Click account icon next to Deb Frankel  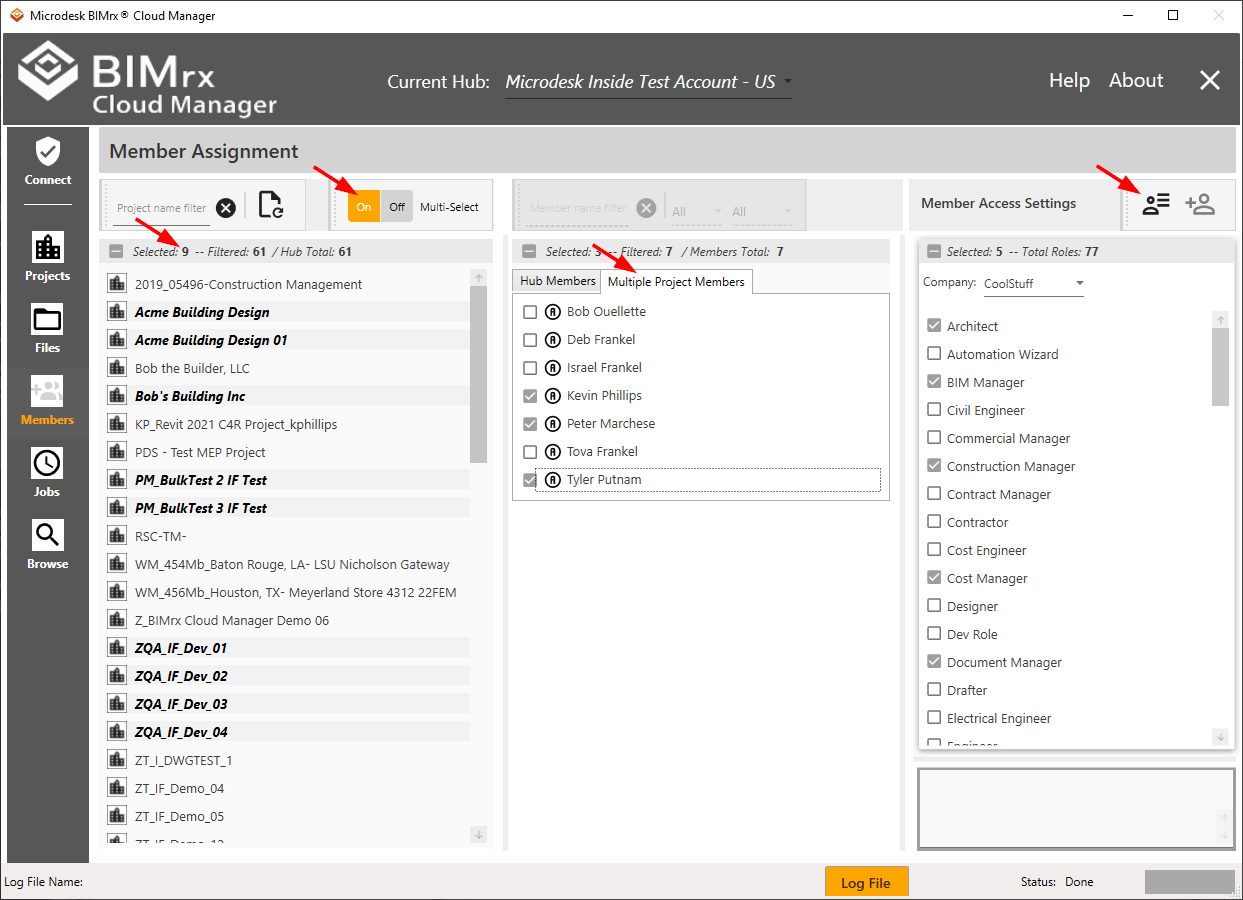pos(552,340)
